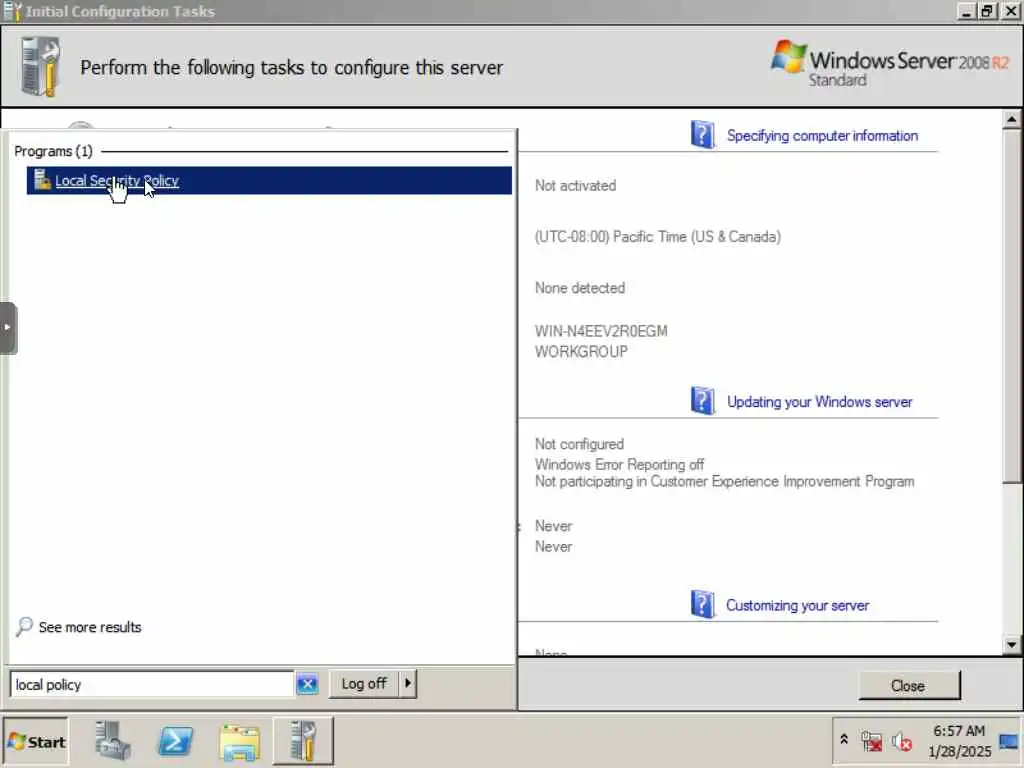The width and height of the screenshot is (1024, 768).
Task: Click help icon beside Updating your Windows server
Action: (x=702, y=400)
